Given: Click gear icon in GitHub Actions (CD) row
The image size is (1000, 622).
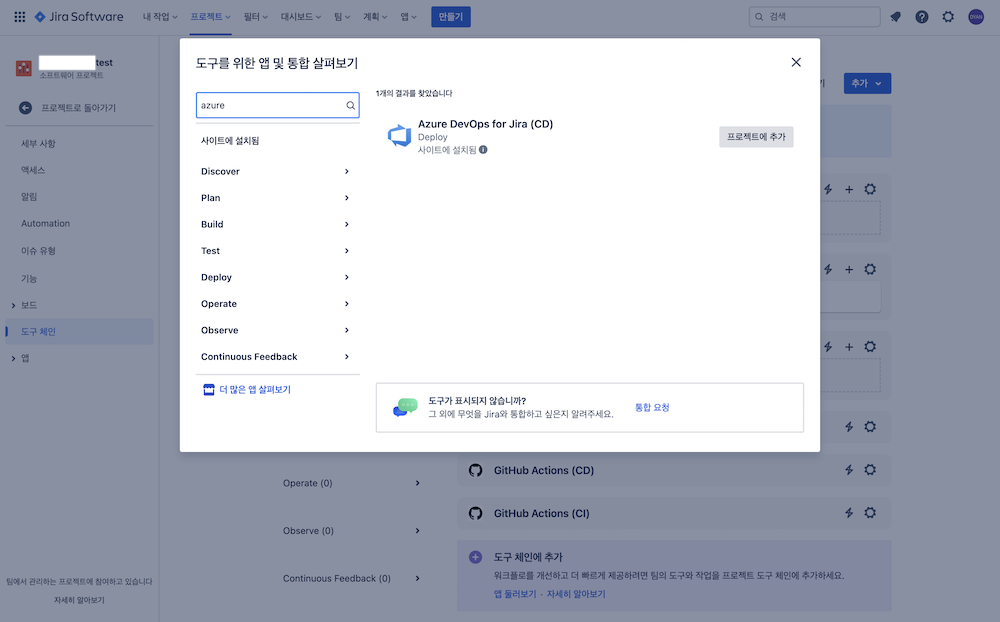Looking at the screenshot, I should pos(870,470).
